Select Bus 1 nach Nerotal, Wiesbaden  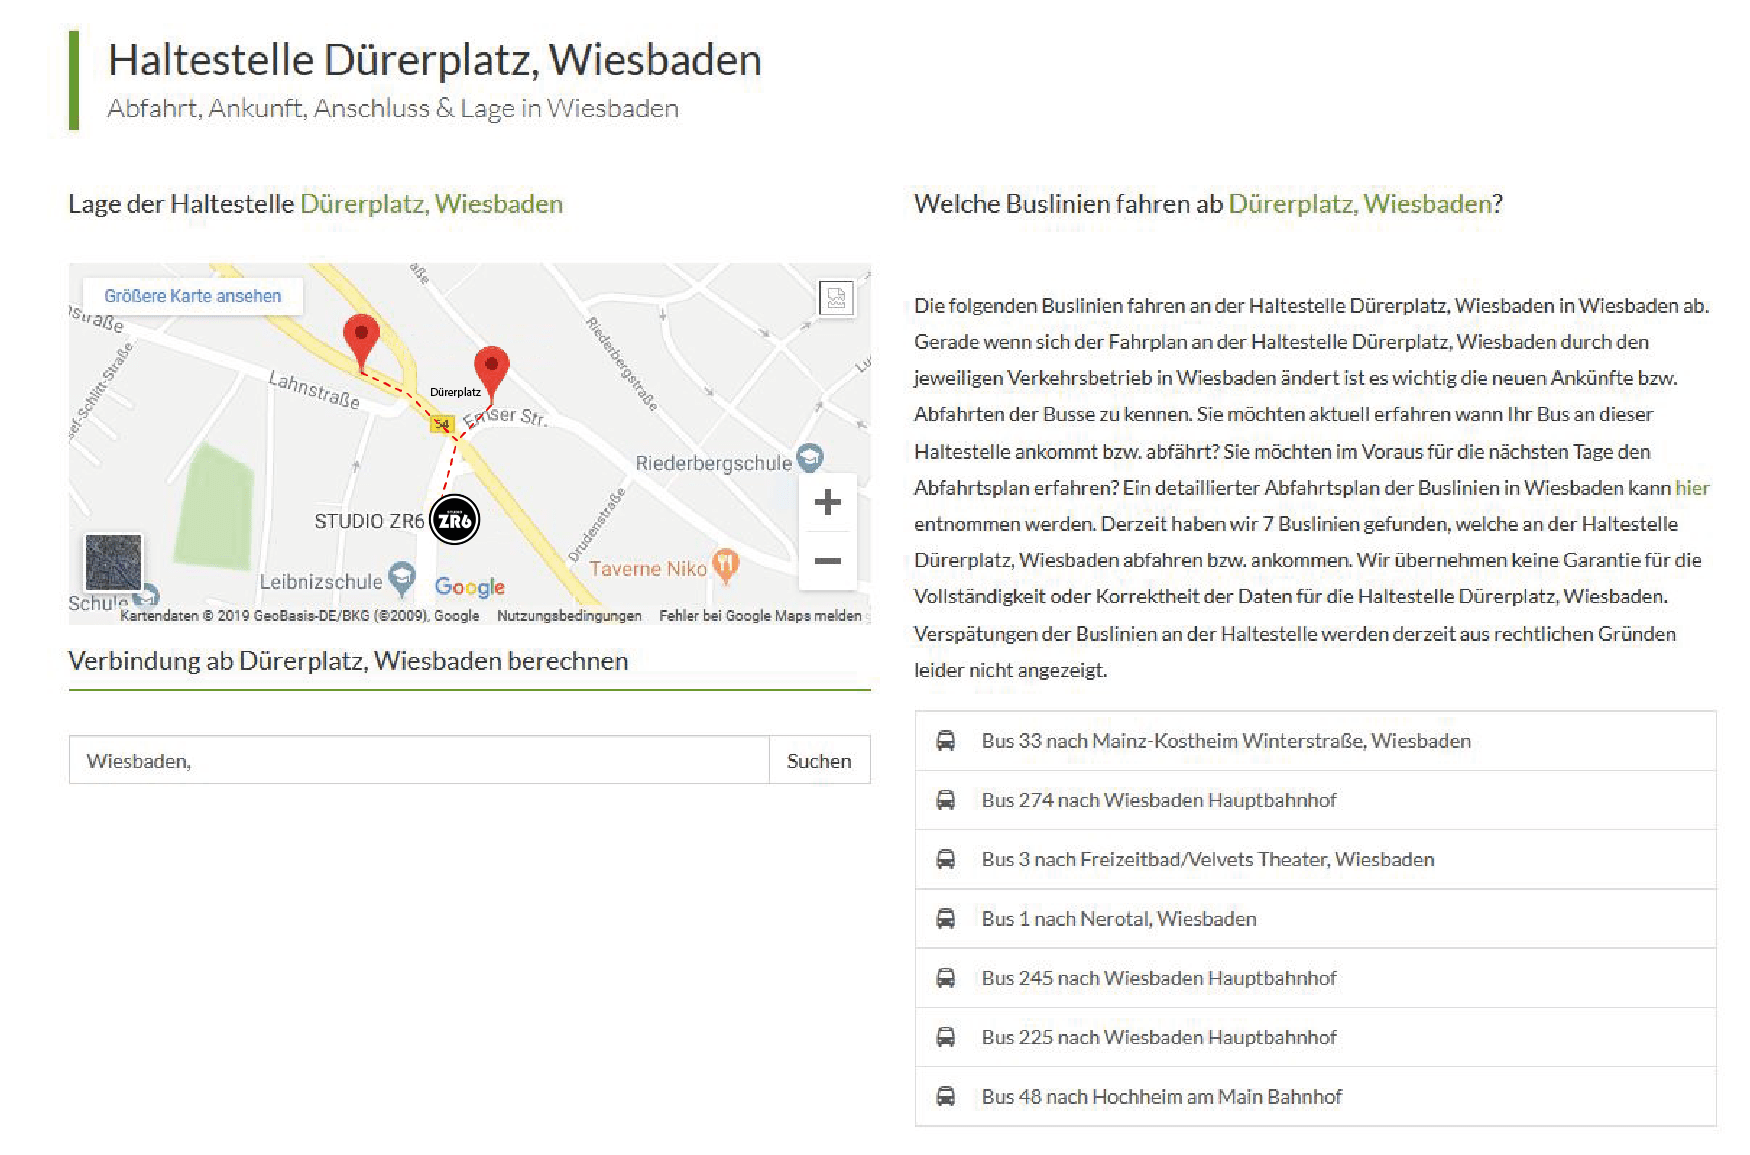(1315, 918)
